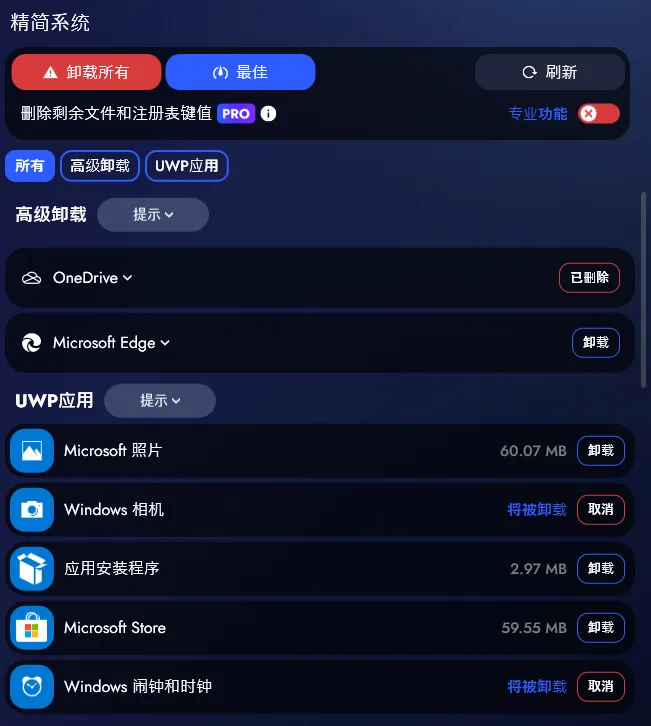Click the 应用安装程序 box icon

(x=32, y=569)
